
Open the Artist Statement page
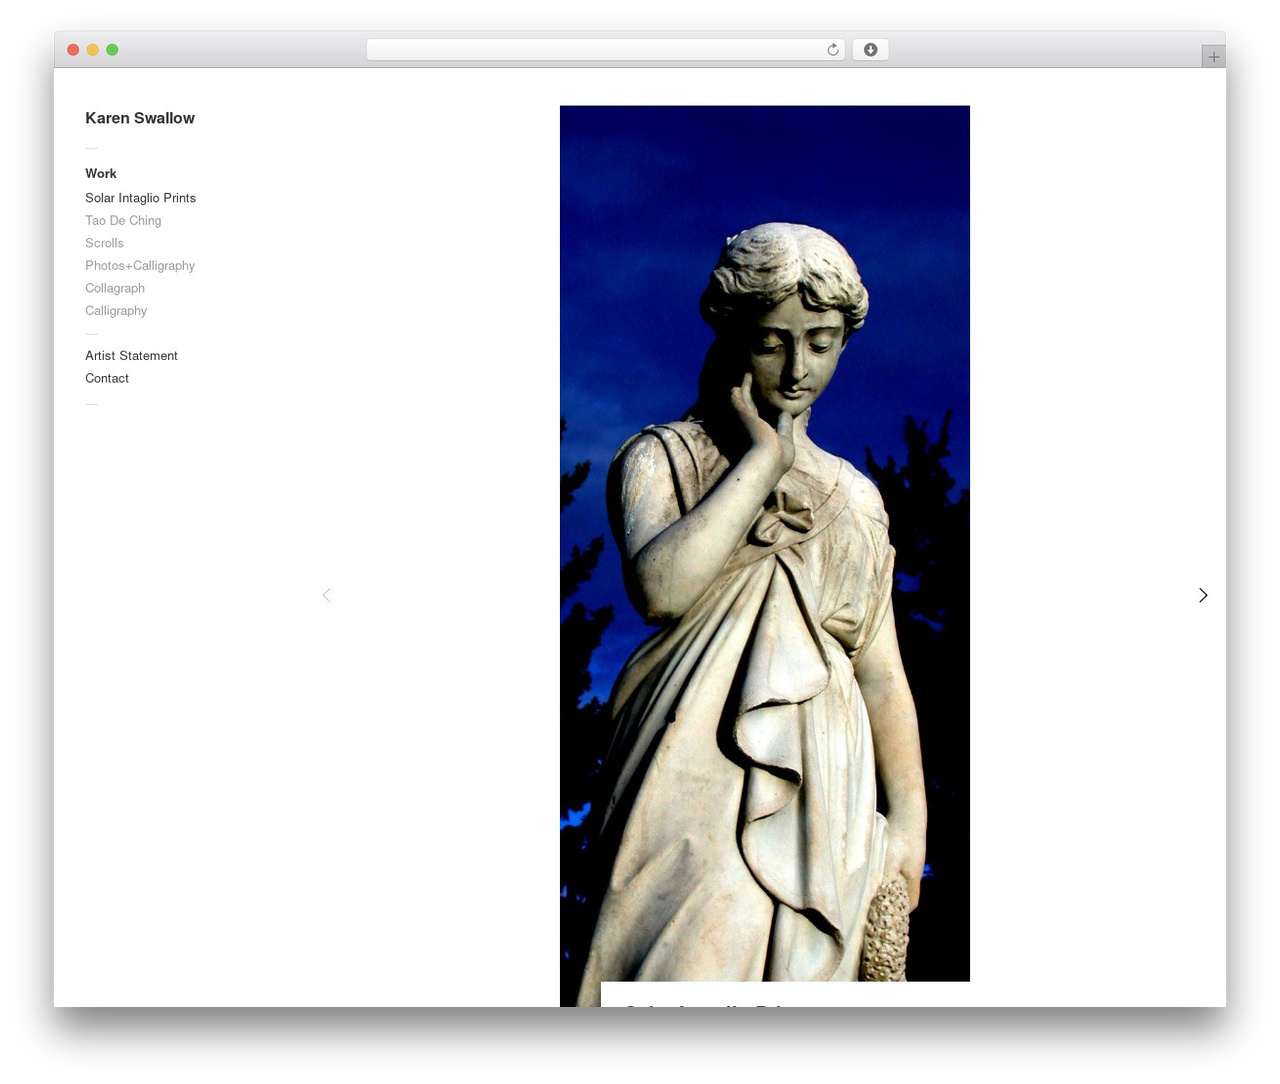tap(131, 355)
